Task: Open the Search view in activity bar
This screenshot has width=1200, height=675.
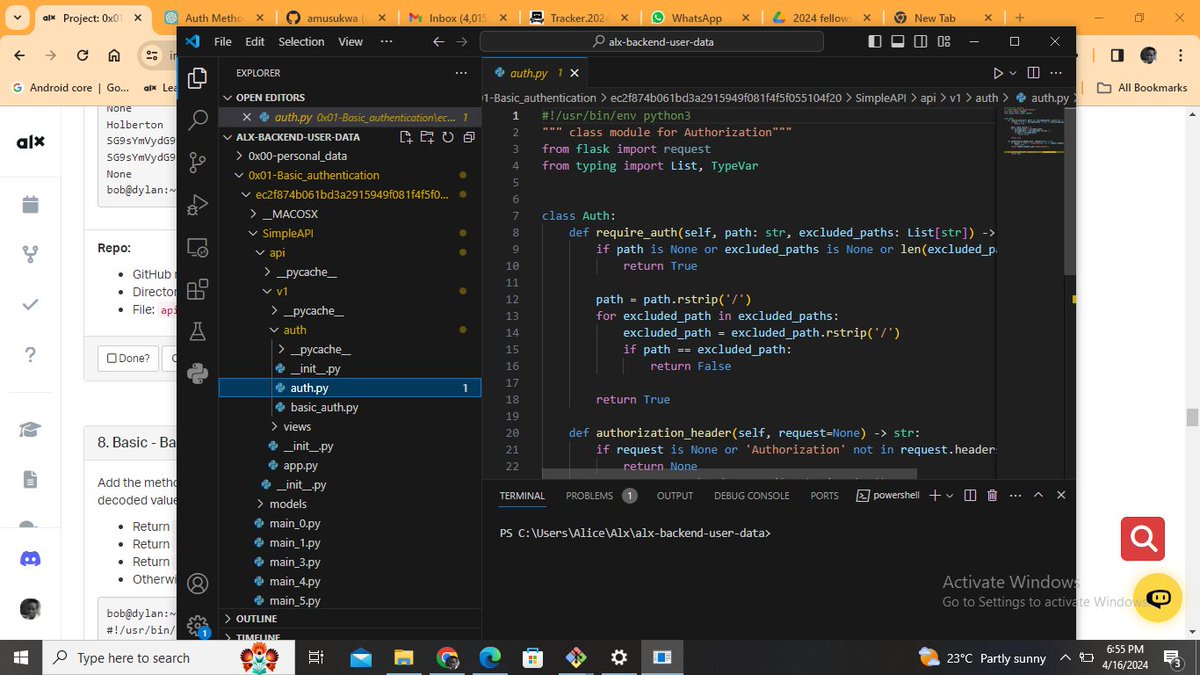Action: pyautogui.click(x=198, y=118)
